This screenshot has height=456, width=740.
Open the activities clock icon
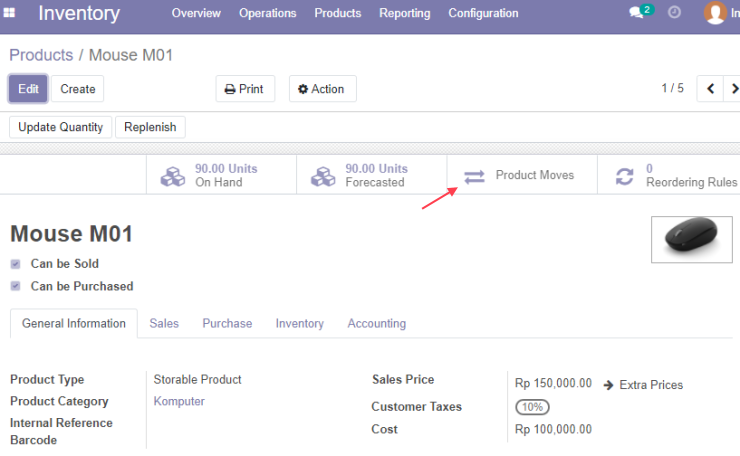pos(674,12)
